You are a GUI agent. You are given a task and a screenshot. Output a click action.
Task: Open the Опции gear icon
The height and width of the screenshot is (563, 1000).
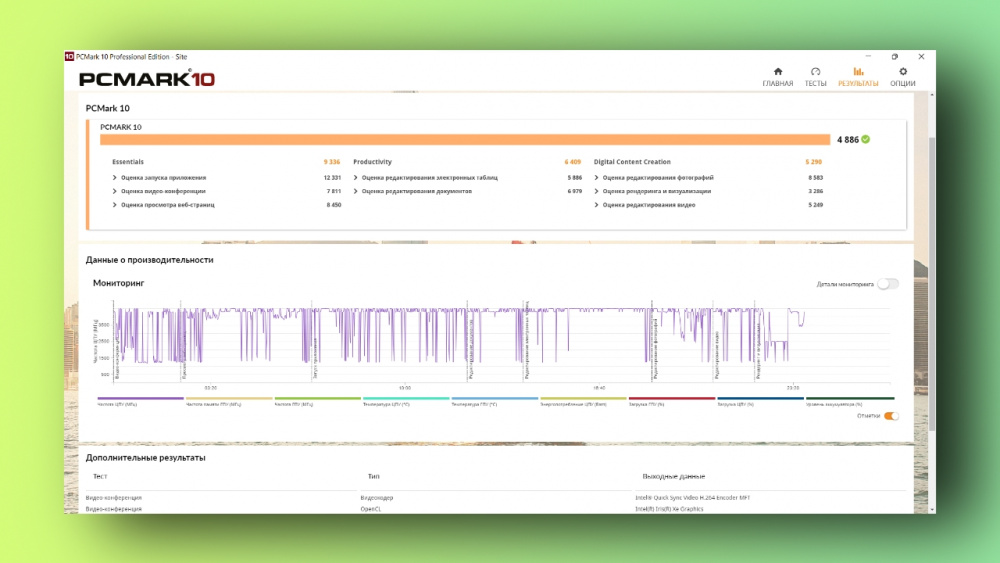coord(903,72)
